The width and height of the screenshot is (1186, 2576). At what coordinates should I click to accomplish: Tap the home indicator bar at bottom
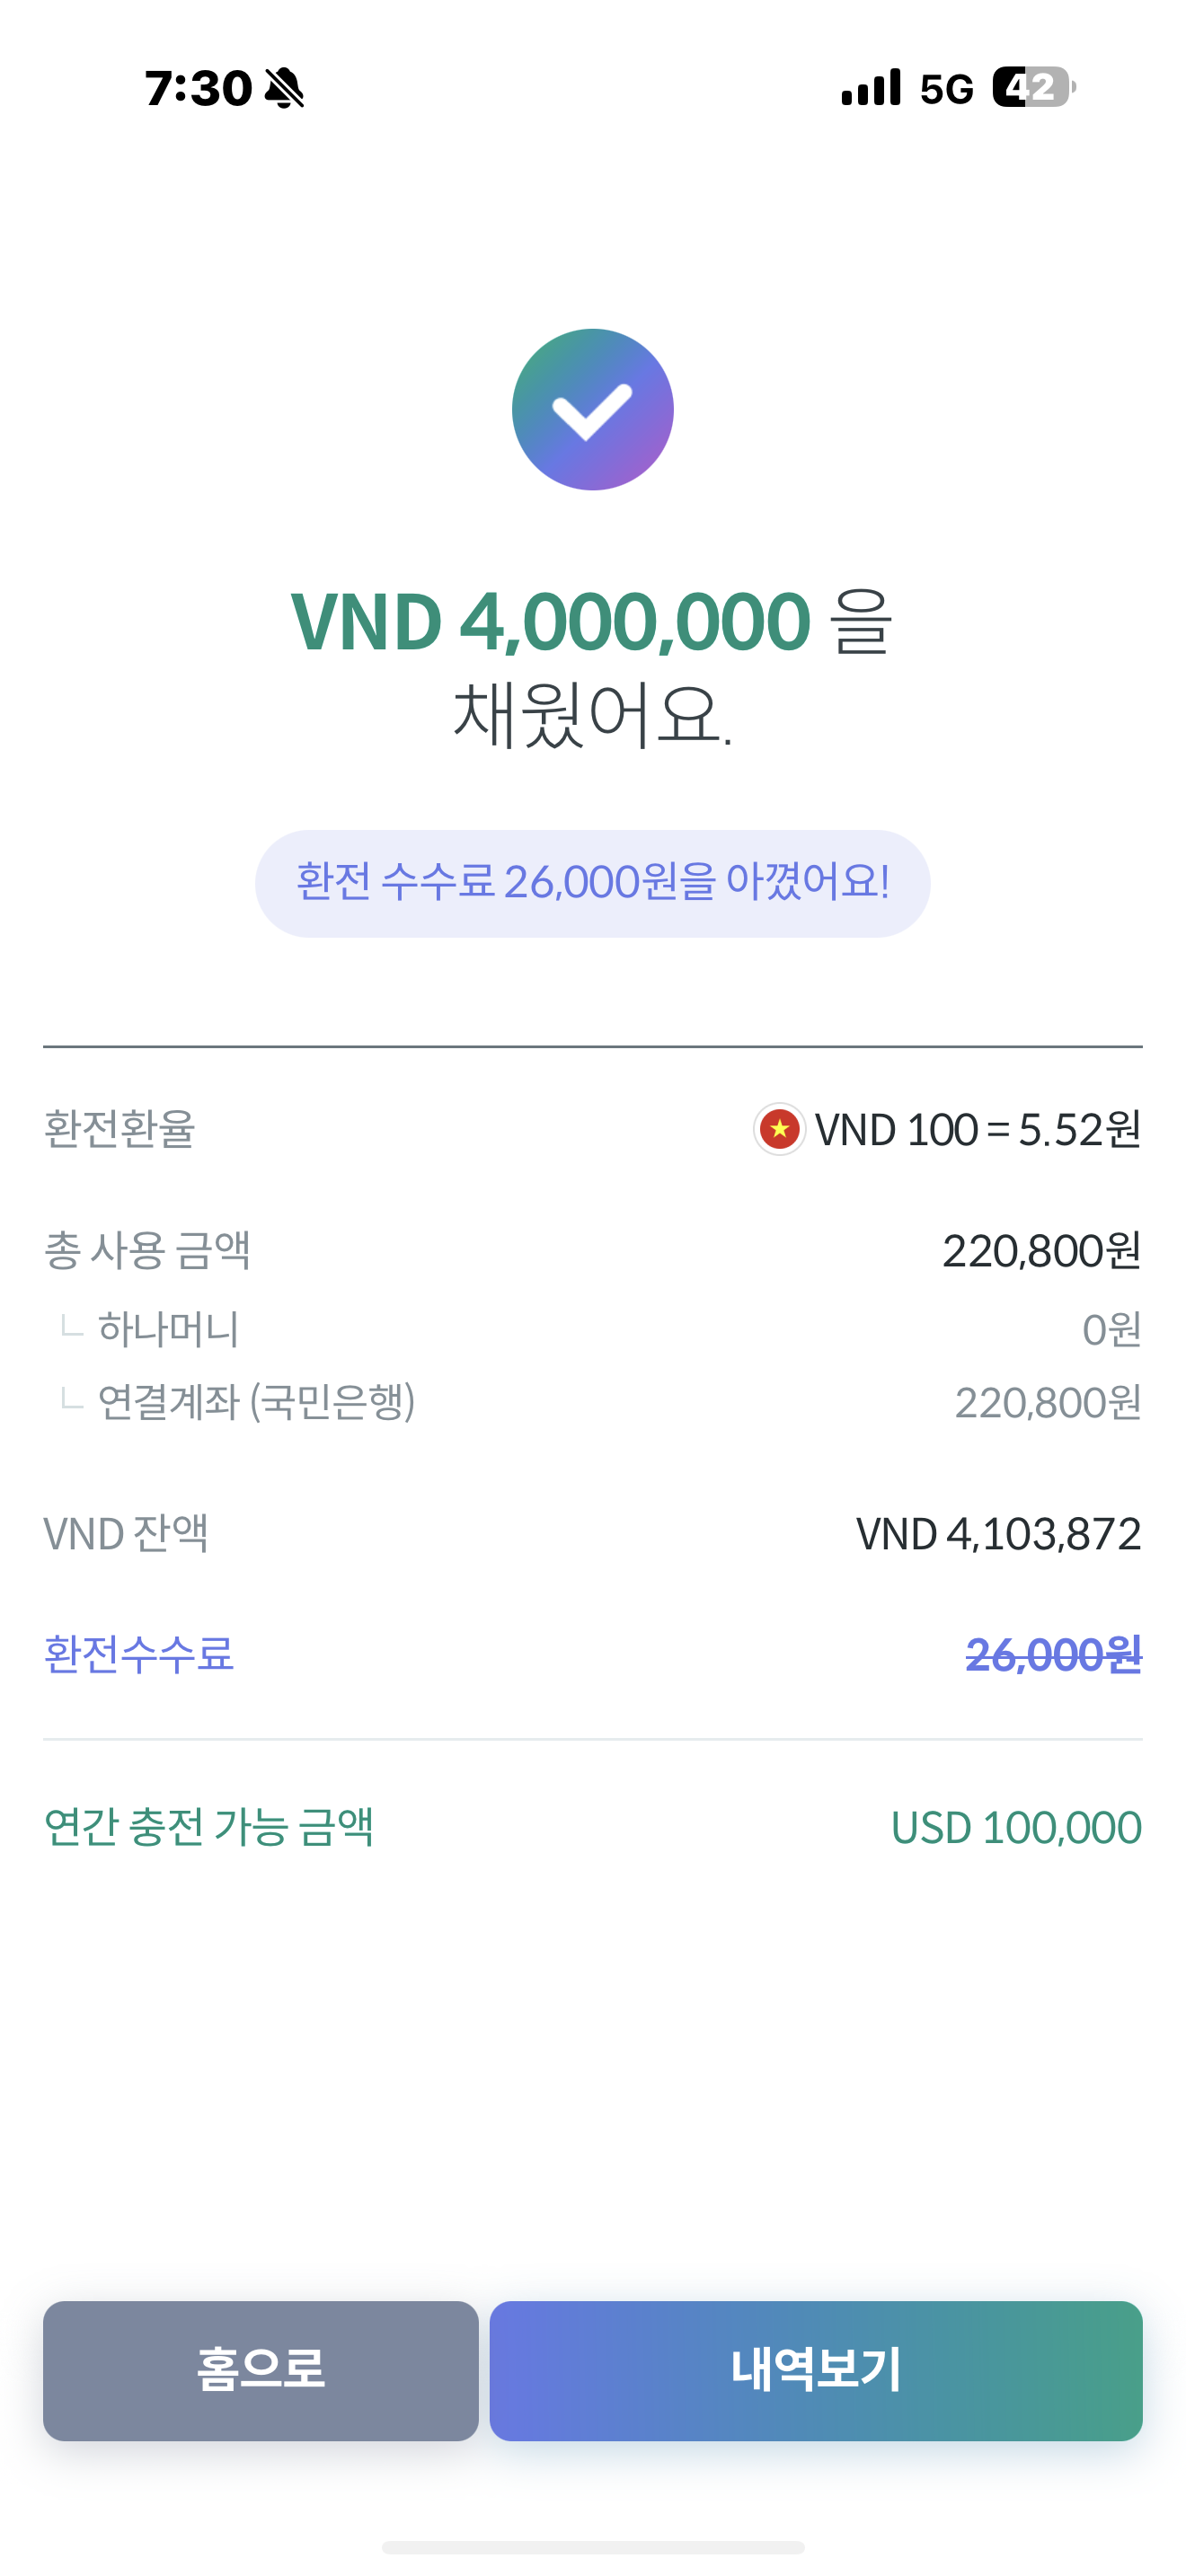click(592, 2547)
